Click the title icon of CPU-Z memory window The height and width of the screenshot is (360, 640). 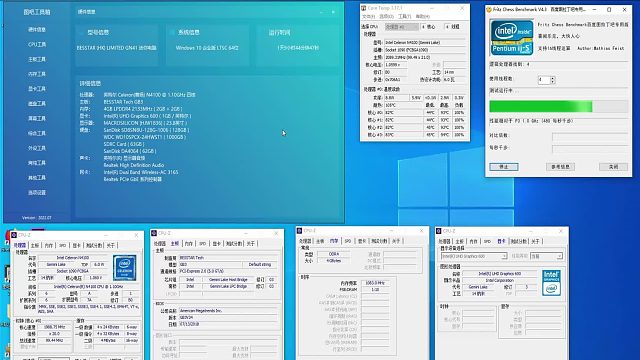[x=299, y=231]
